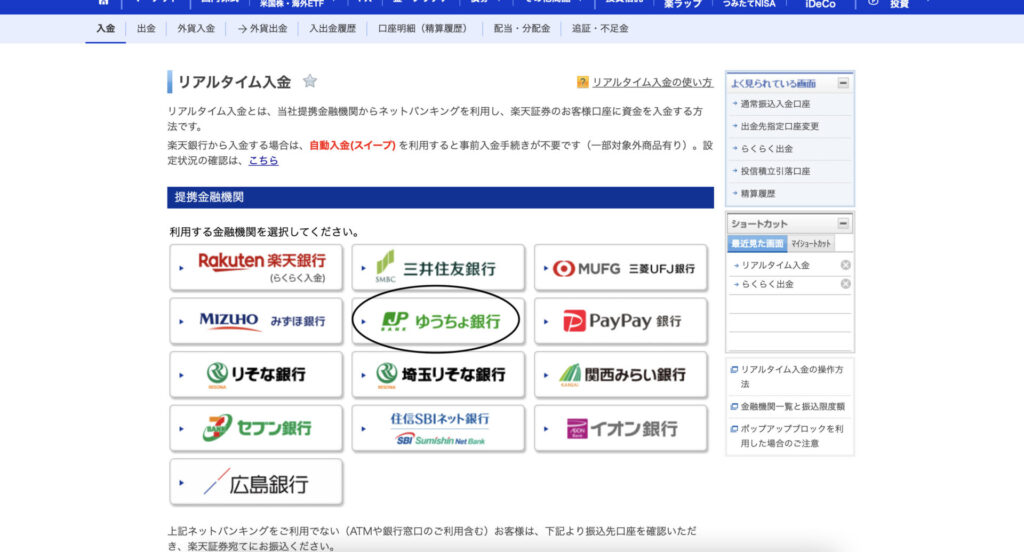Image resolution: width=1024 pixels, height=552 pixels.
Task: Switch to the 最近見た画面 shortcut tab
Action: 757,244
